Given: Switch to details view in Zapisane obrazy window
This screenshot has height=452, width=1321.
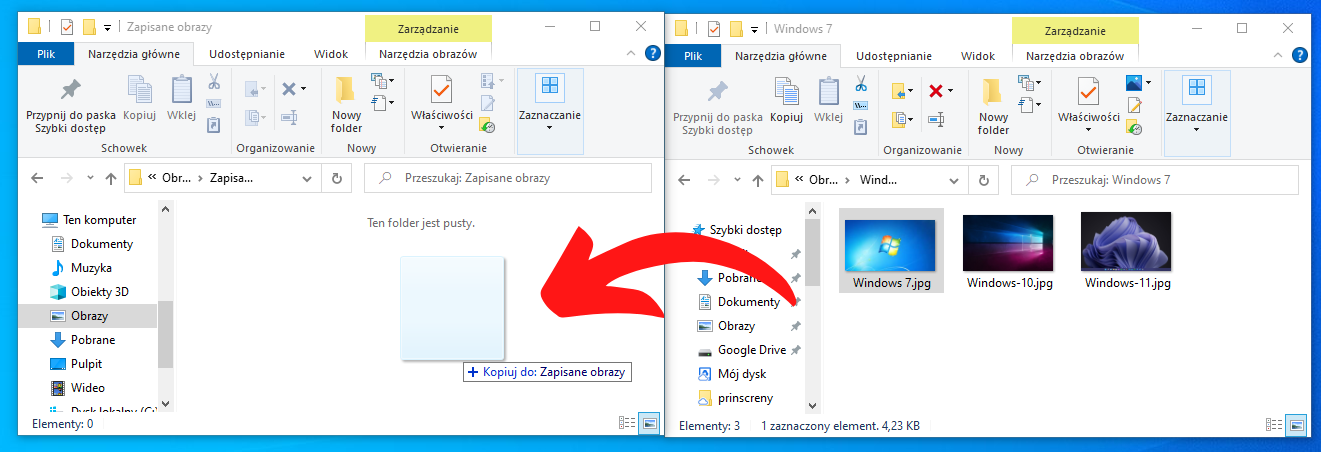Looking at the screenshot, I should 626,424.
